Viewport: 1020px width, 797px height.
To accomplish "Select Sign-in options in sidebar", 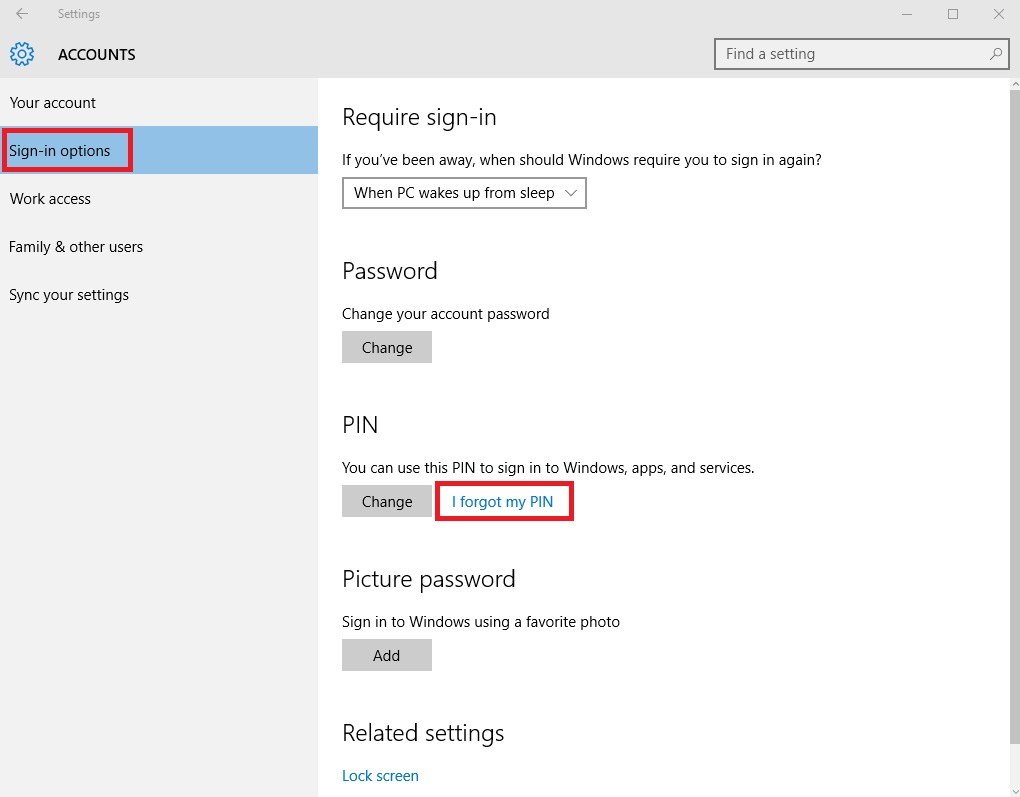I will tap(60, 151).
